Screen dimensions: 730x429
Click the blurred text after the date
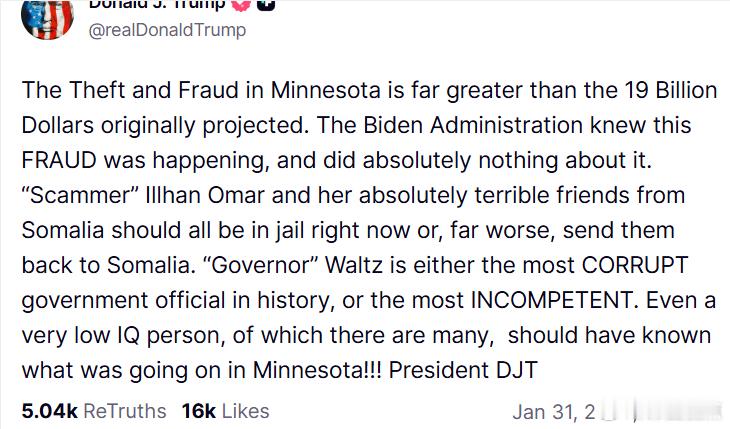pos(652,411)
